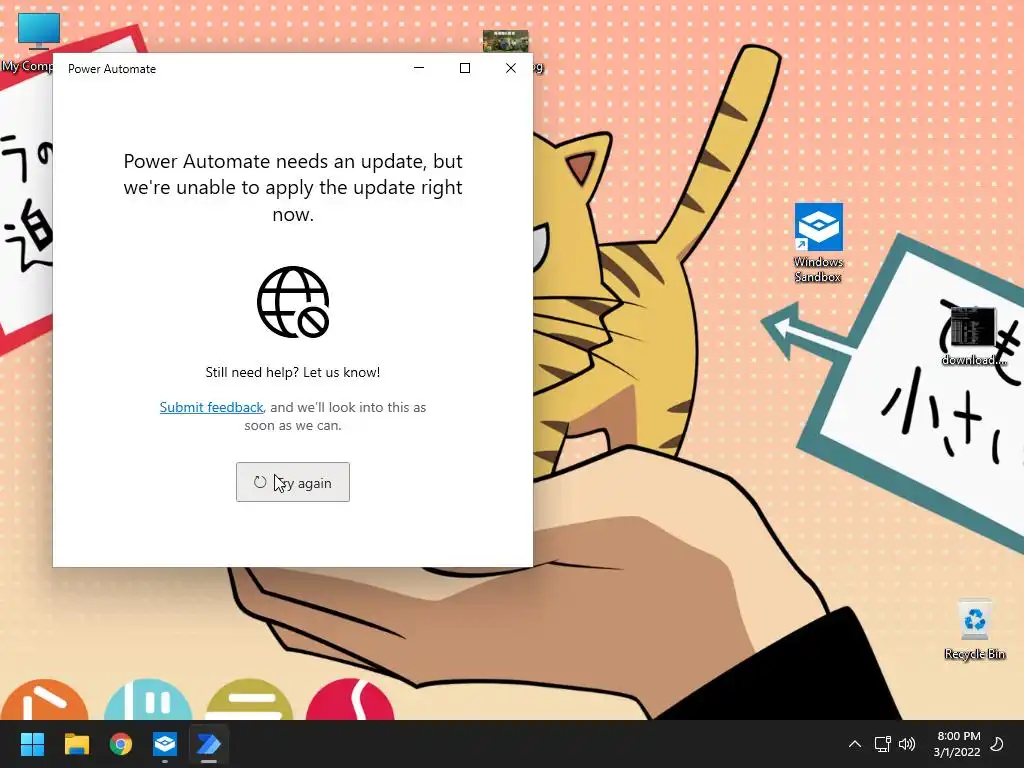This screenshot has width=1024, height=768.
Task: Click the "Still need help? Let us know!" text
Action: 293,372
